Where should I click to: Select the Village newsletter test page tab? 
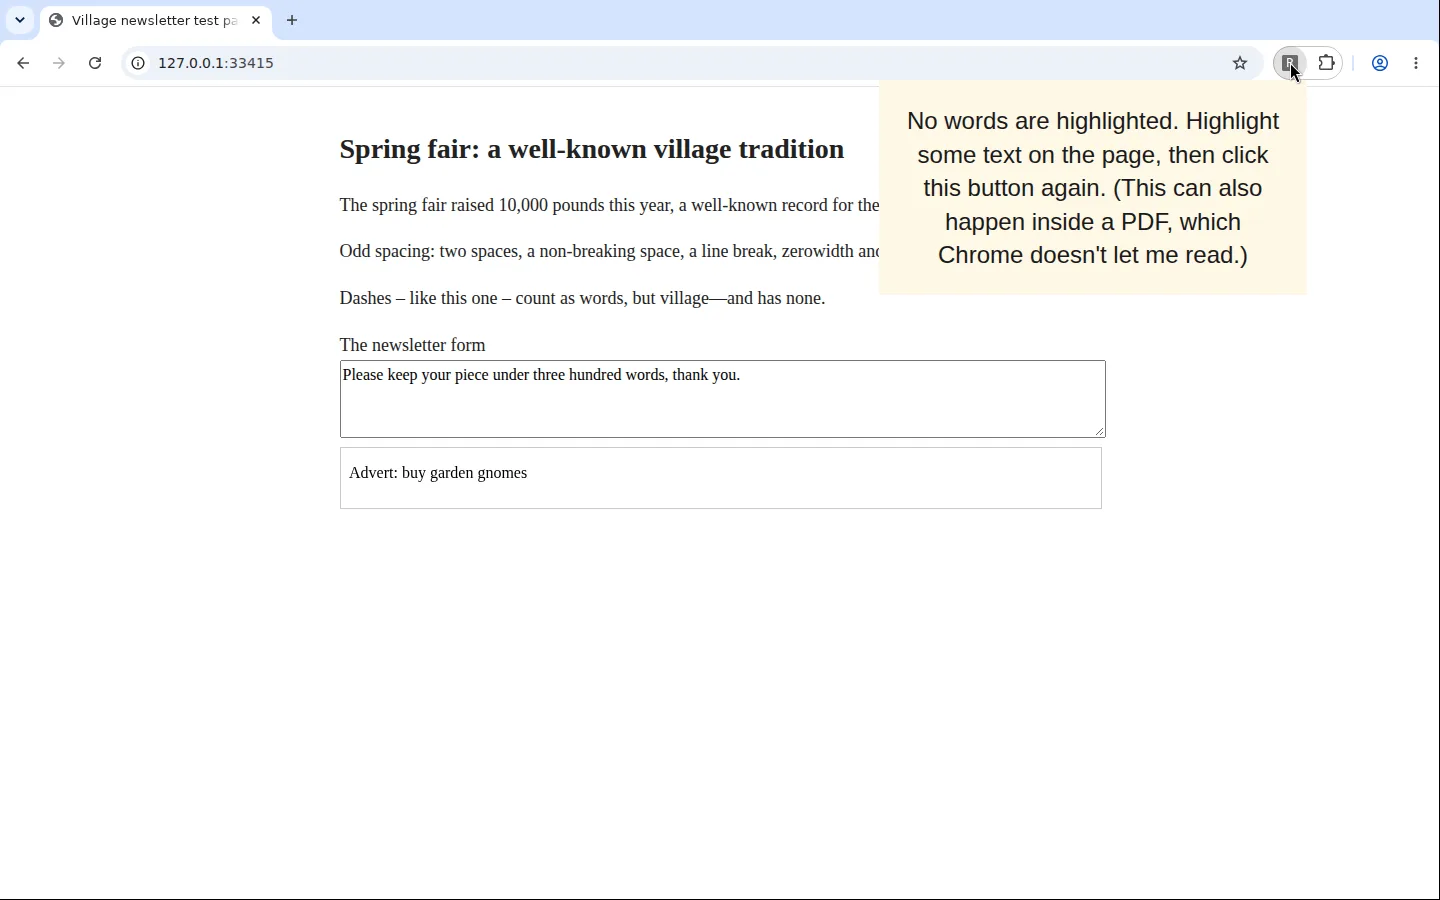(x=155, y=20)
